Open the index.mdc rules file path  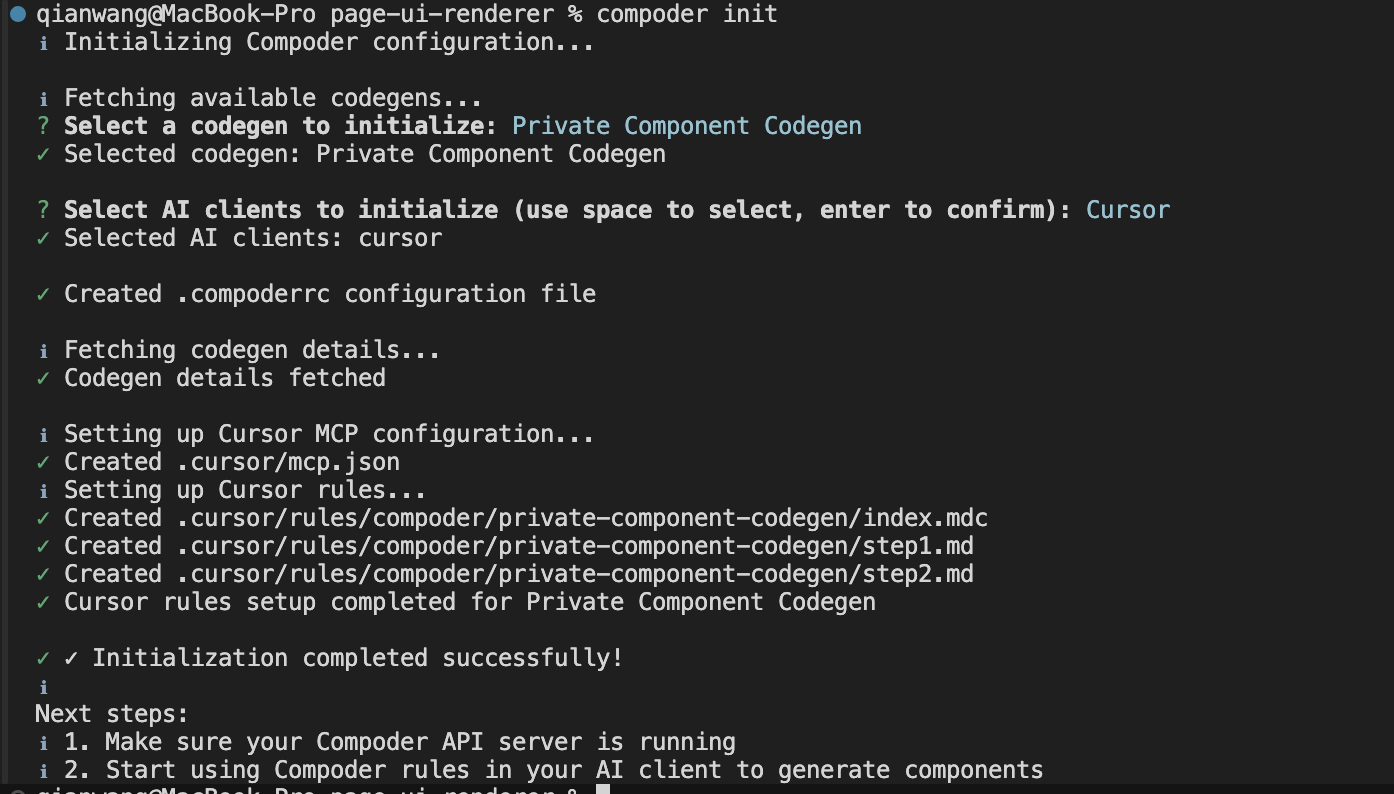[x=582, y=518]
